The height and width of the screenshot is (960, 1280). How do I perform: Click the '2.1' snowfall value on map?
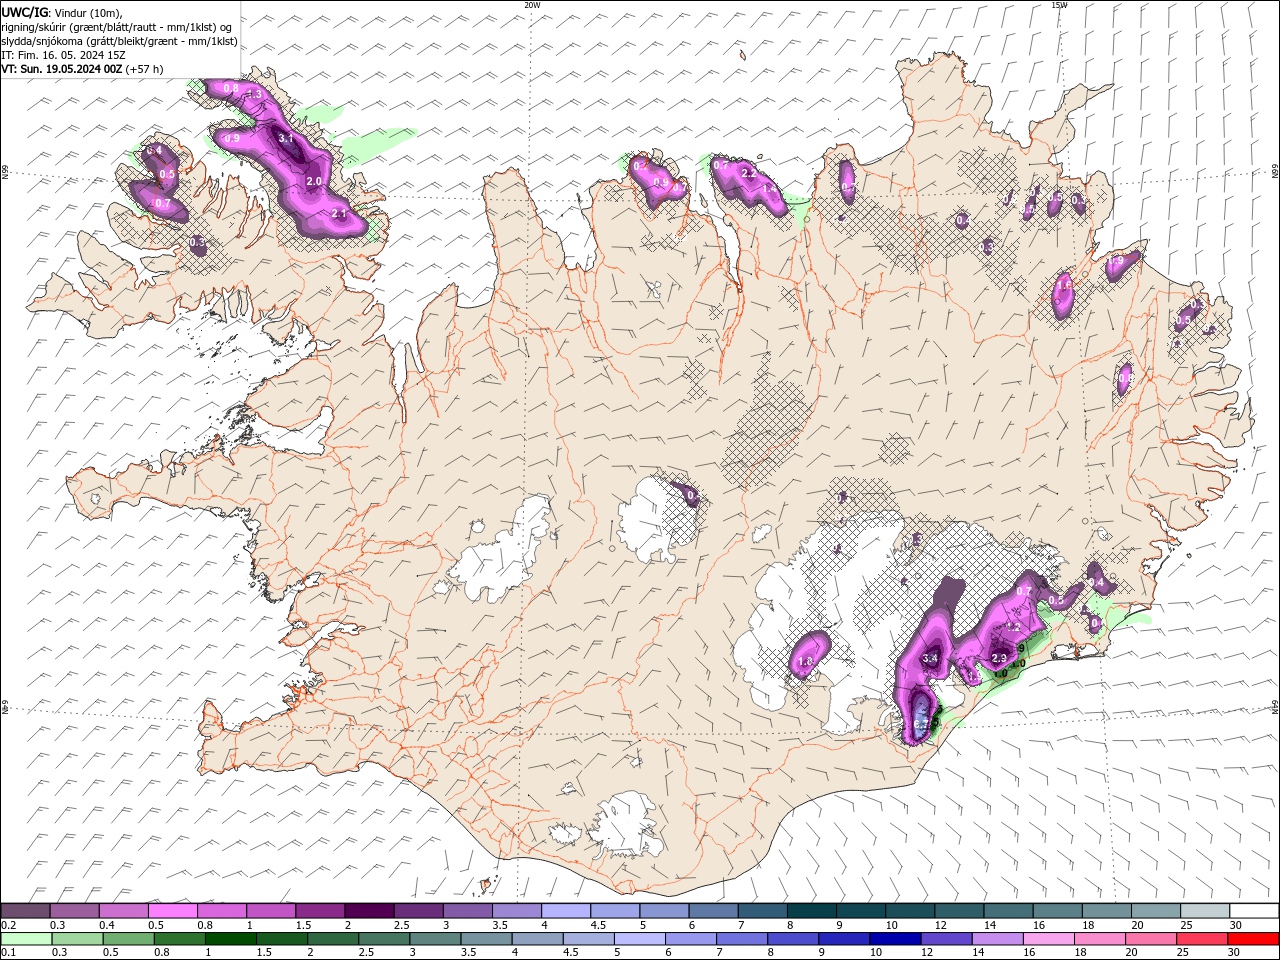(338, 214)
